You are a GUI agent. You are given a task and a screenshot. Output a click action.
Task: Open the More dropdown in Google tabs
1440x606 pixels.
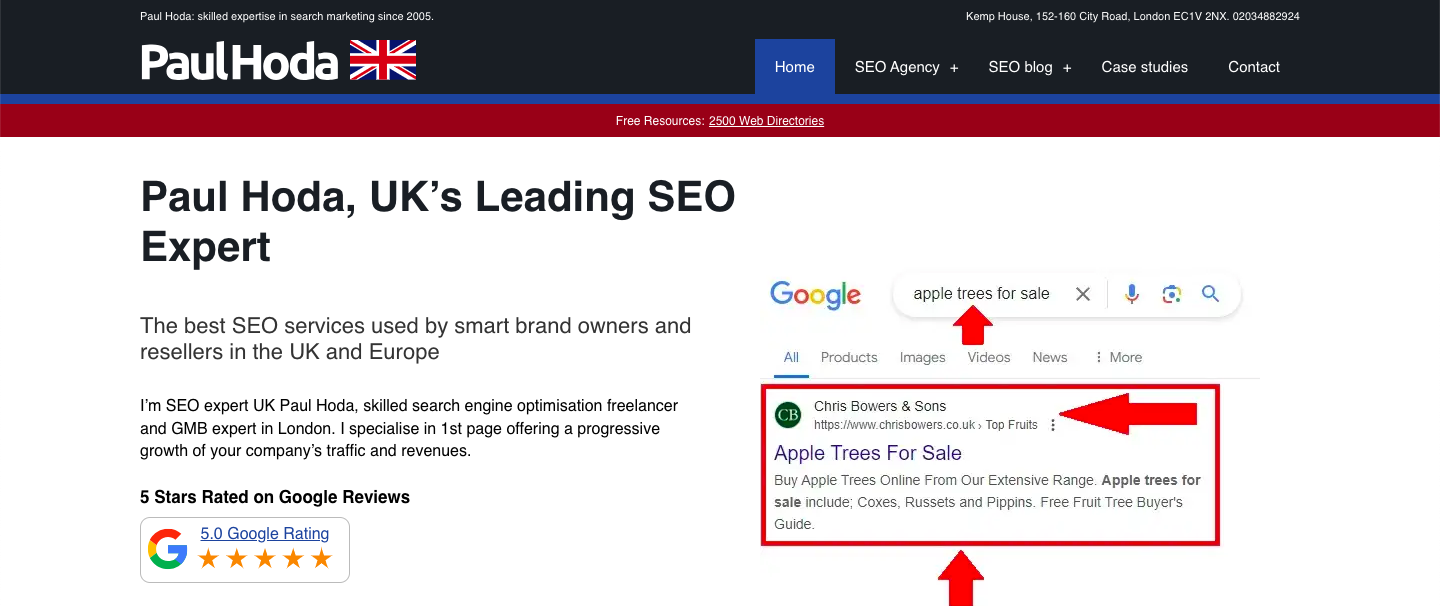point(1118,357)
